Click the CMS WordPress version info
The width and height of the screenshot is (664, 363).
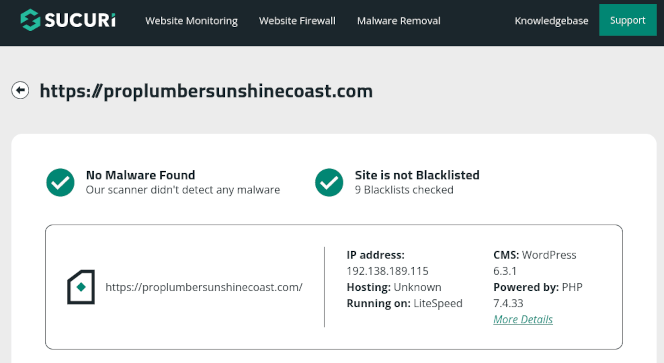click(535, 263)
